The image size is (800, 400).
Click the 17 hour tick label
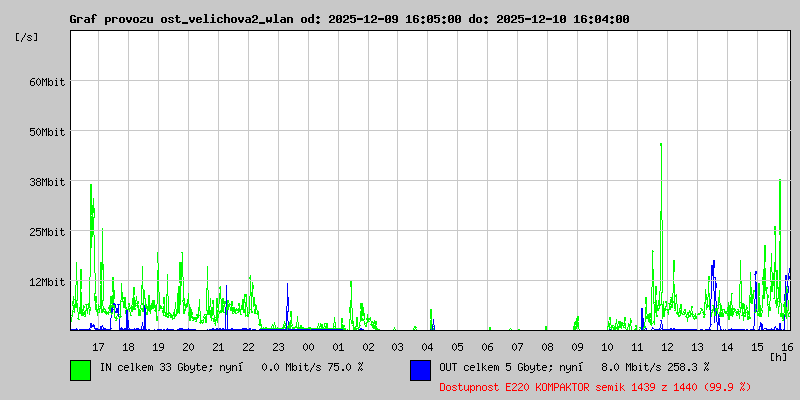coord(98,347)
